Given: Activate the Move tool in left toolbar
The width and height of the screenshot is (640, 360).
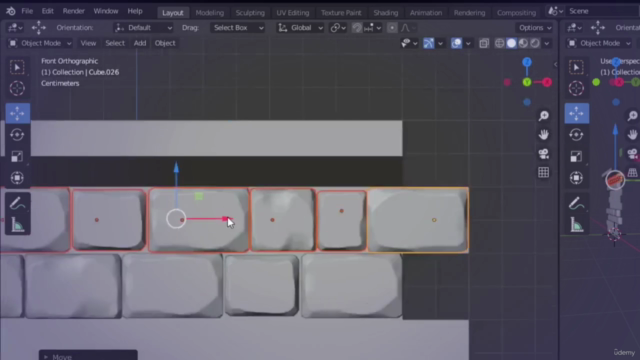Looking at the screenshot, I should [x=17, y=113].
